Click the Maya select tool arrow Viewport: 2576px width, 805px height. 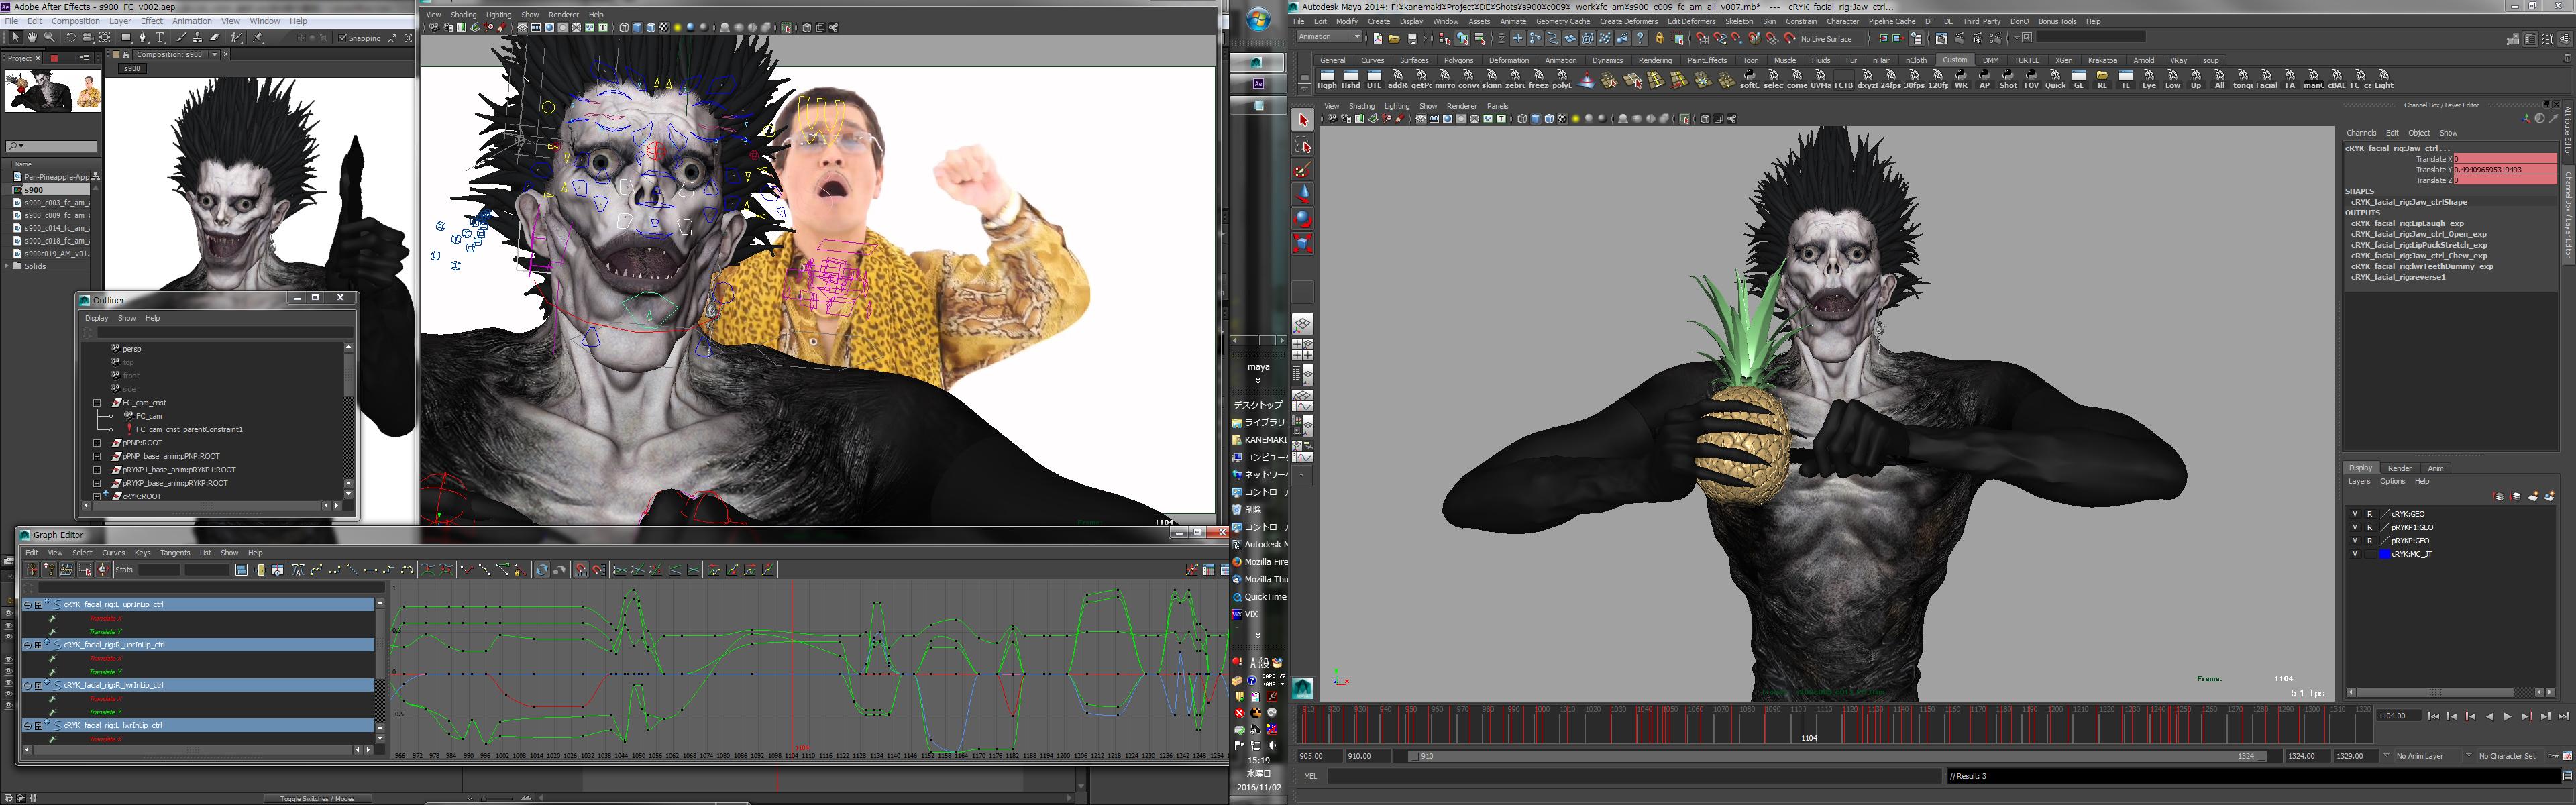coord(1302,120)
